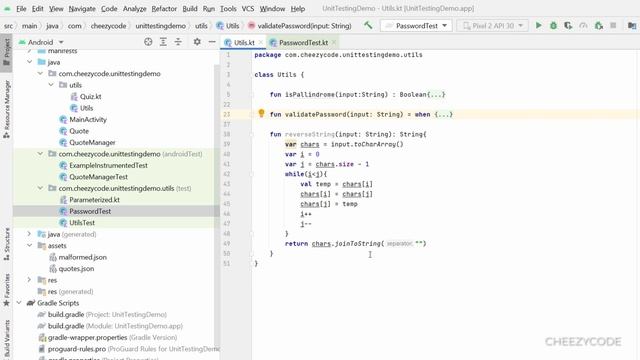Close the Utils.kt editor tab
Image resolution: width=640 pixels, height=360 pixels.
tap(260, 42)
